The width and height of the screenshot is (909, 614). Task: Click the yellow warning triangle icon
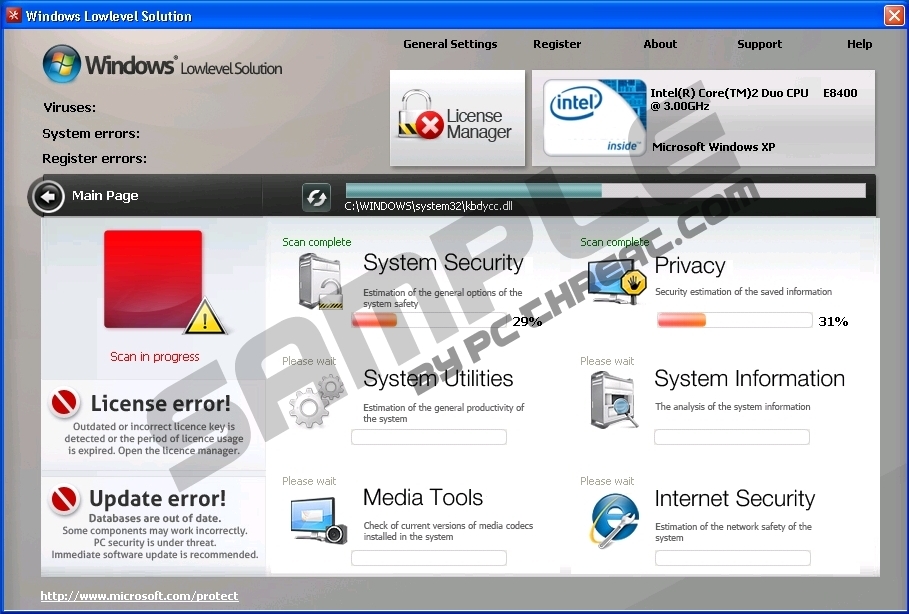coord(205,317)
